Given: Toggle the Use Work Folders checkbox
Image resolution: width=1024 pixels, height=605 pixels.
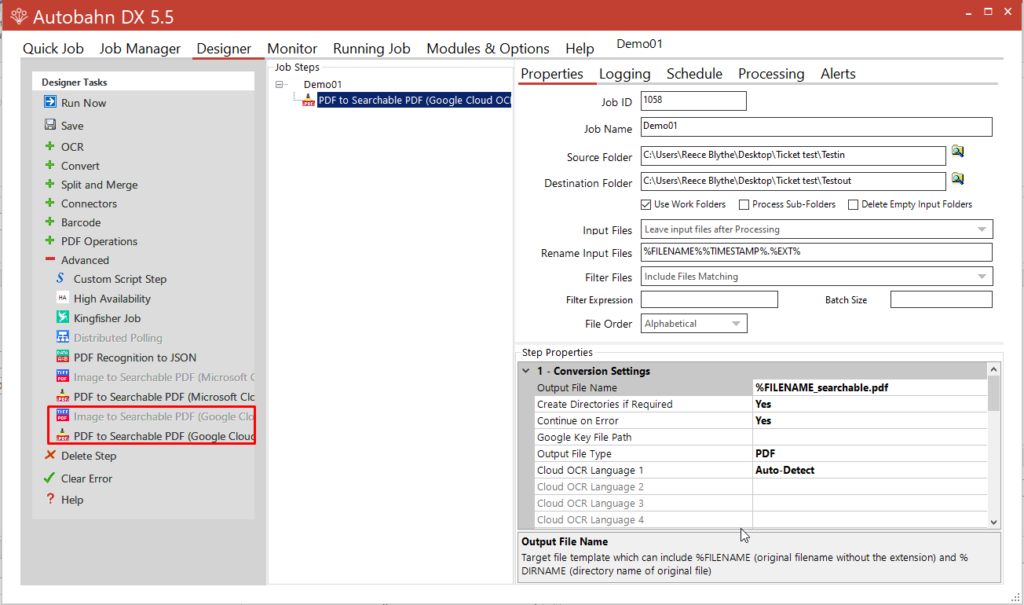Looking at the screenshot, I should tap(646, 204).
